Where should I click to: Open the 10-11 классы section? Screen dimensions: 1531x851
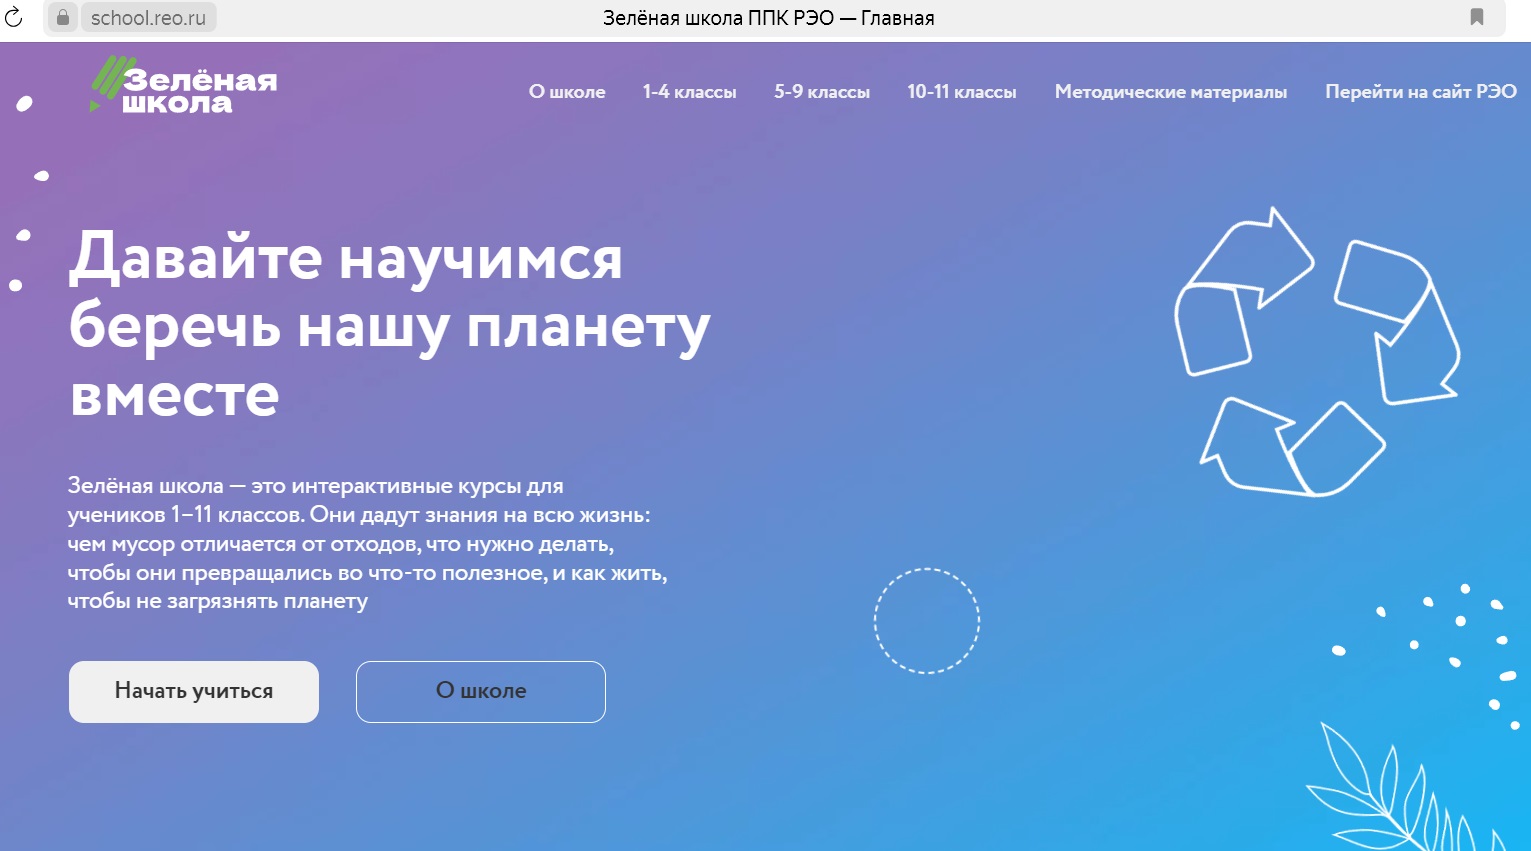pos(961,92)
